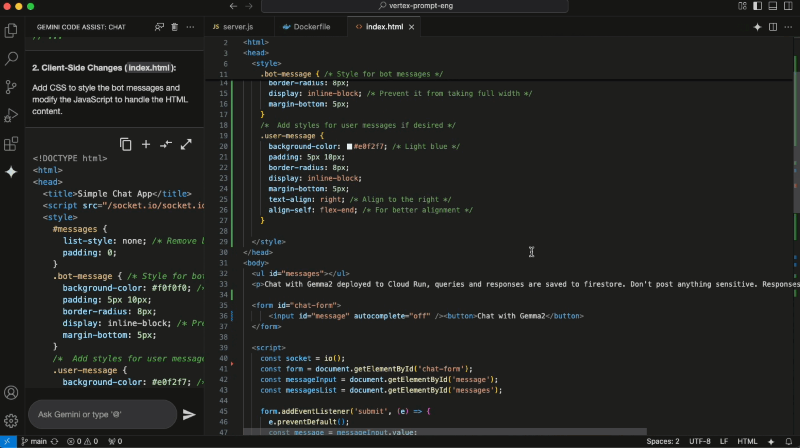Copy the code snippet in chat
Image resolution: width=800 pixels, height=448 pixels.
pos(126,144)
